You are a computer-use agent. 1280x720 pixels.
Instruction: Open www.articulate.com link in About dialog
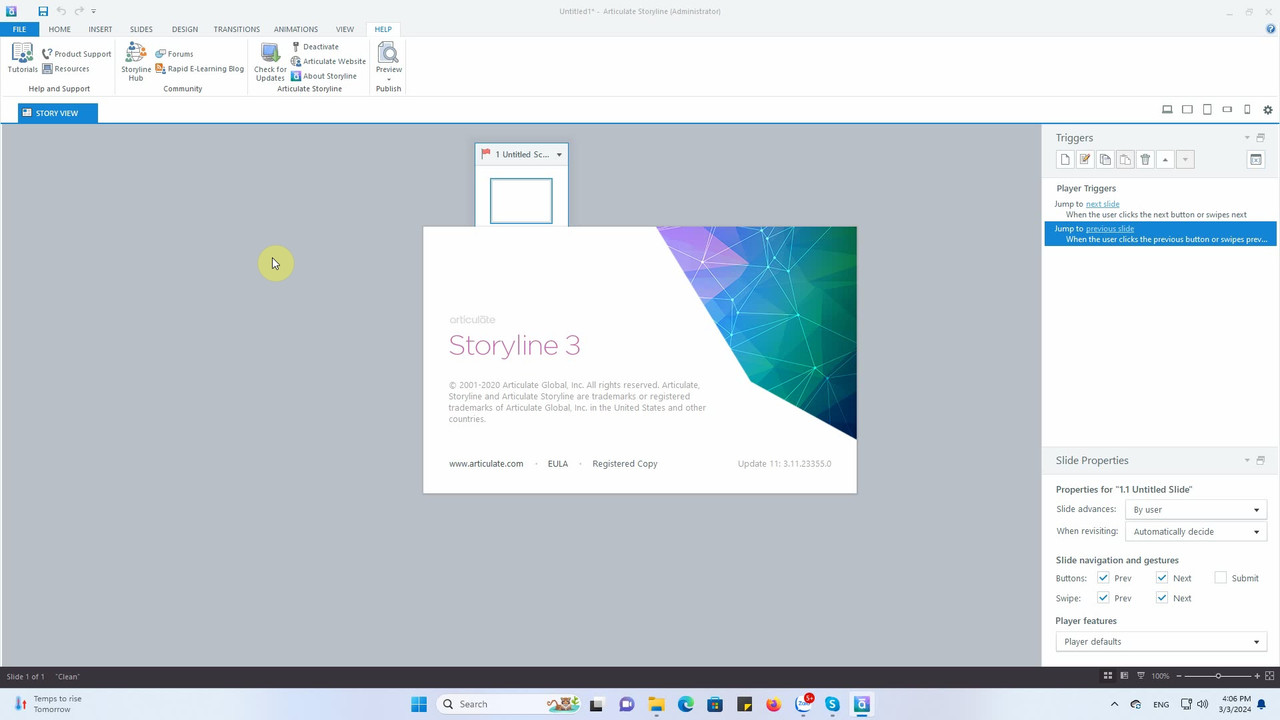coord(486,464)
